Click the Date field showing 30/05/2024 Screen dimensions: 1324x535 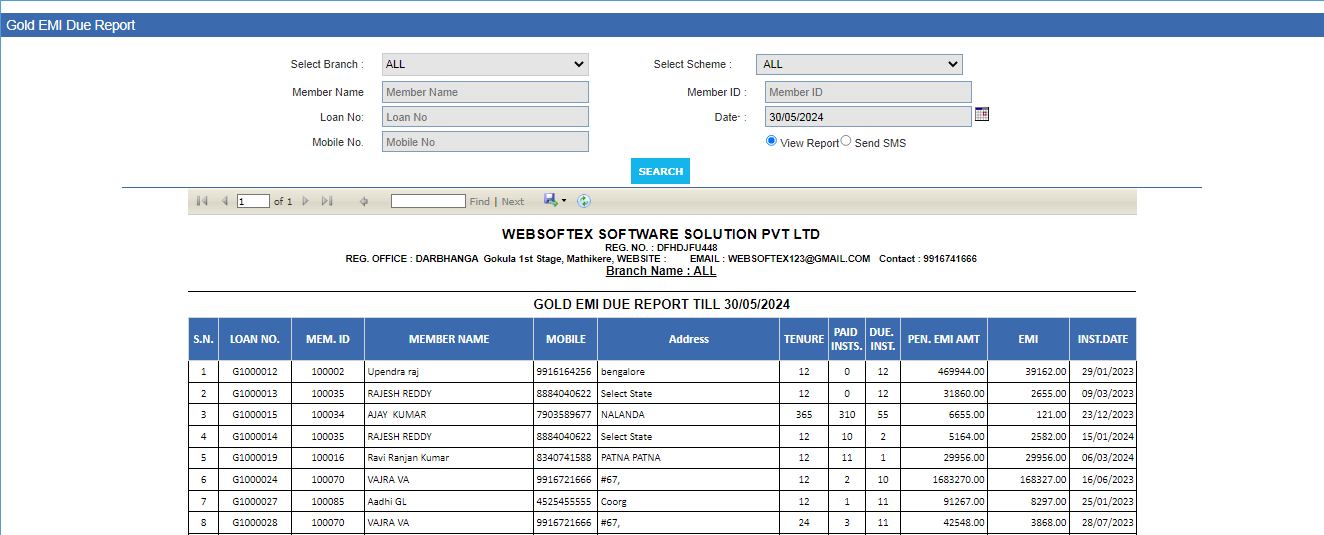[868, 117]
